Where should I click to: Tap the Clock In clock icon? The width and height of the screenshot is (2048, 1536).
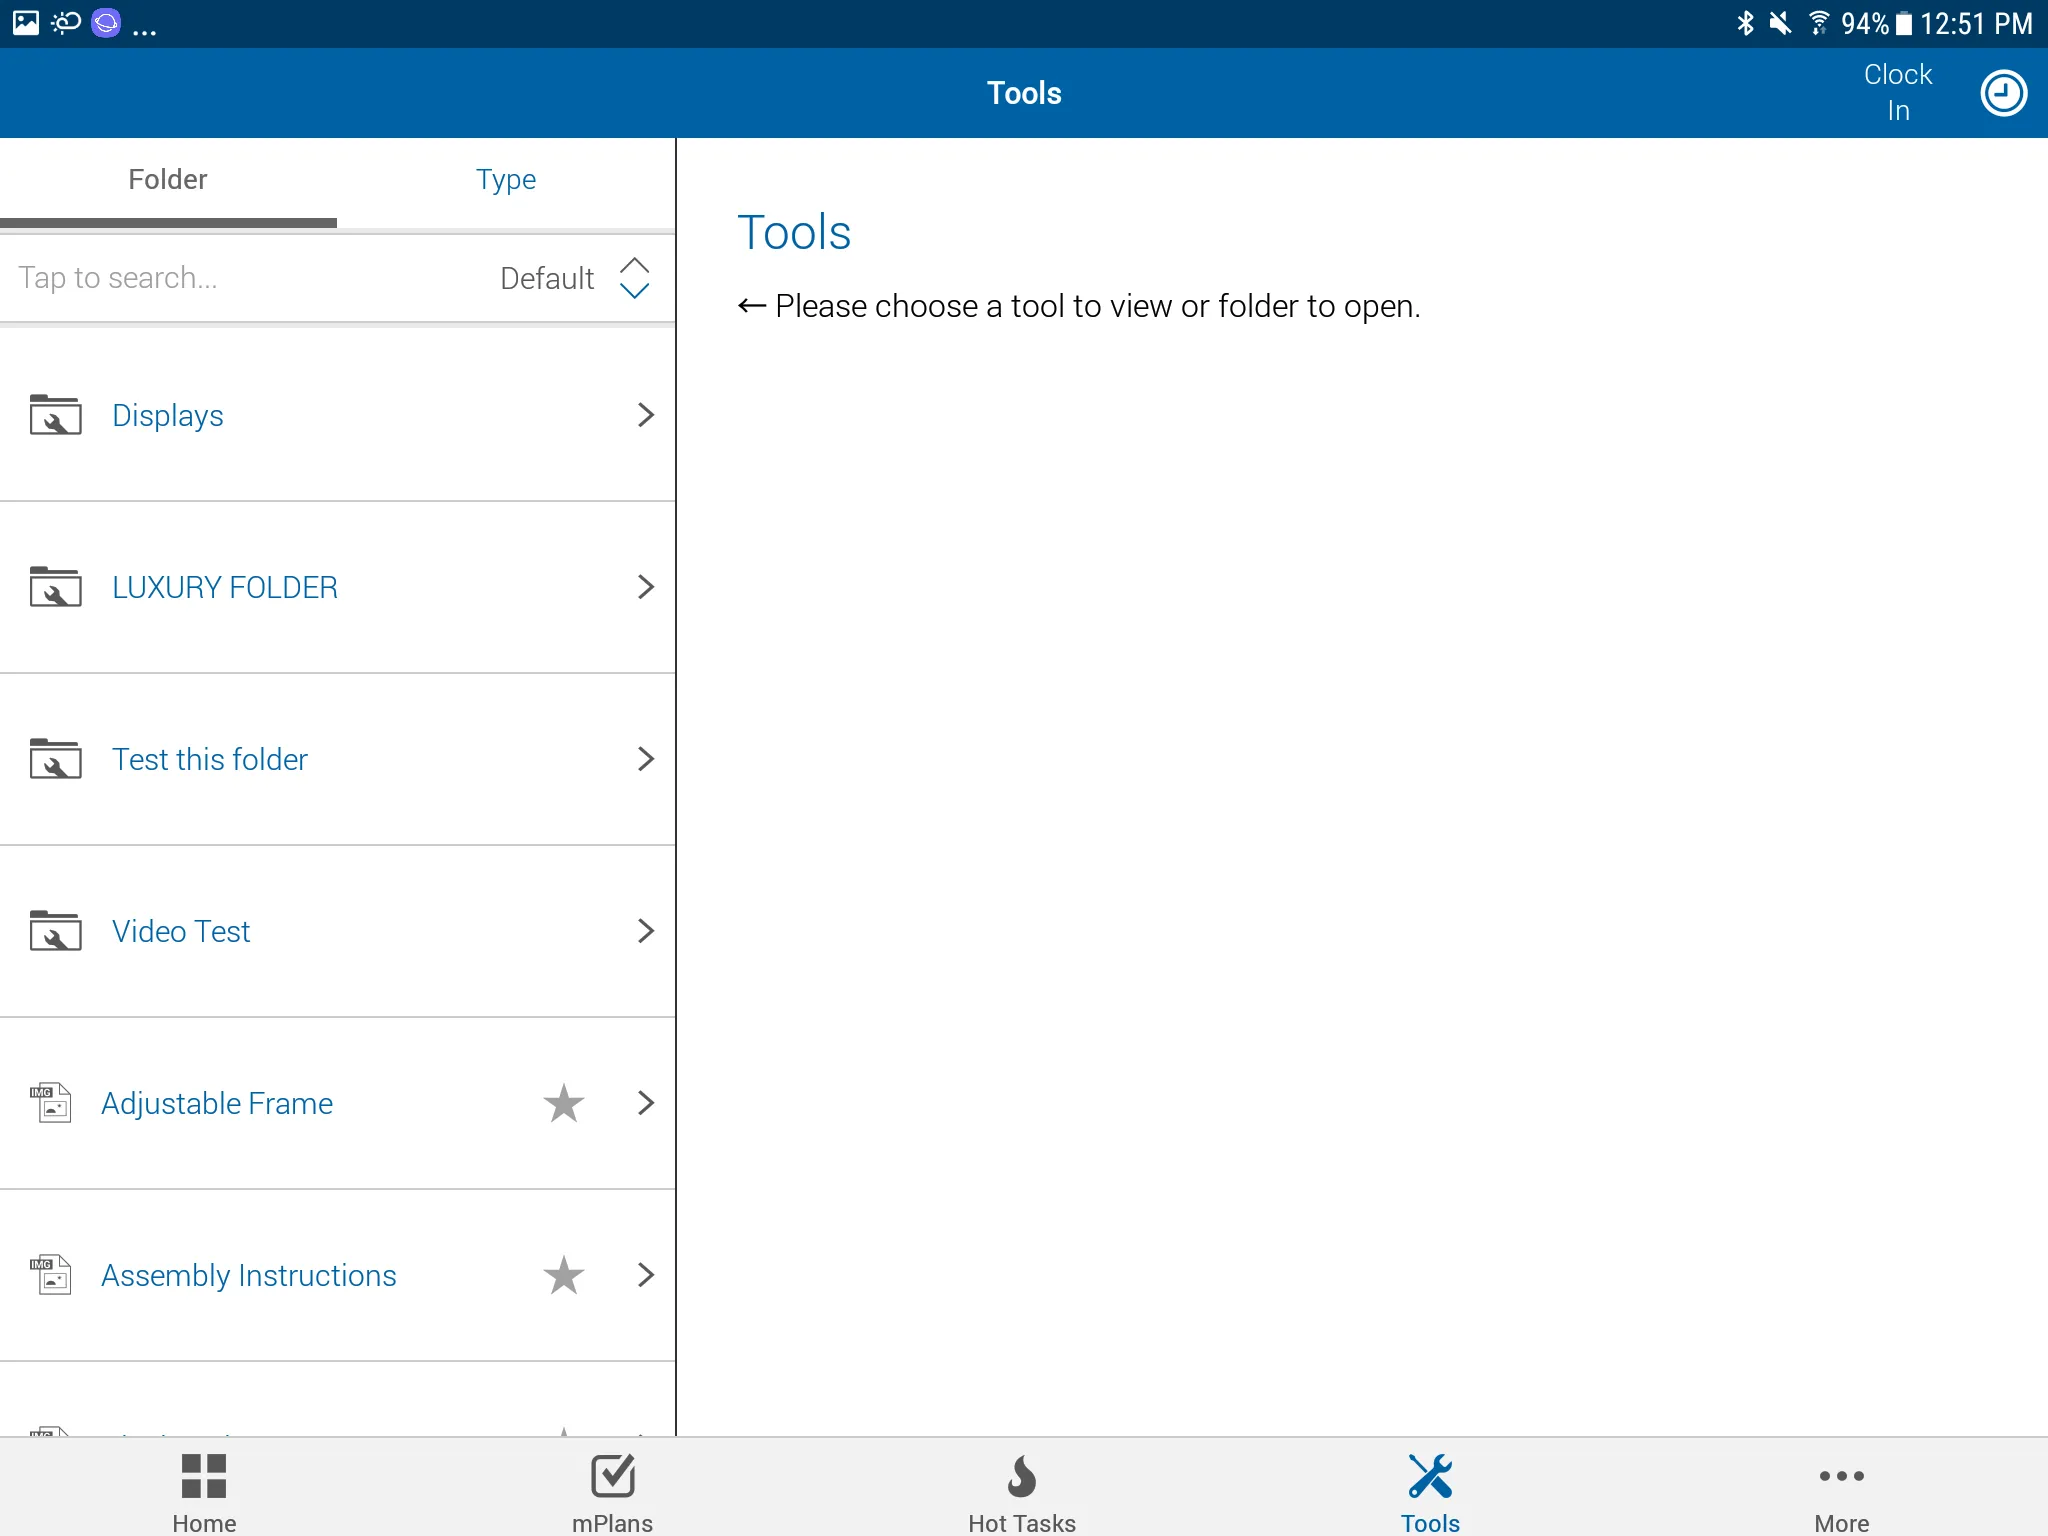[x=2003, y=93]
